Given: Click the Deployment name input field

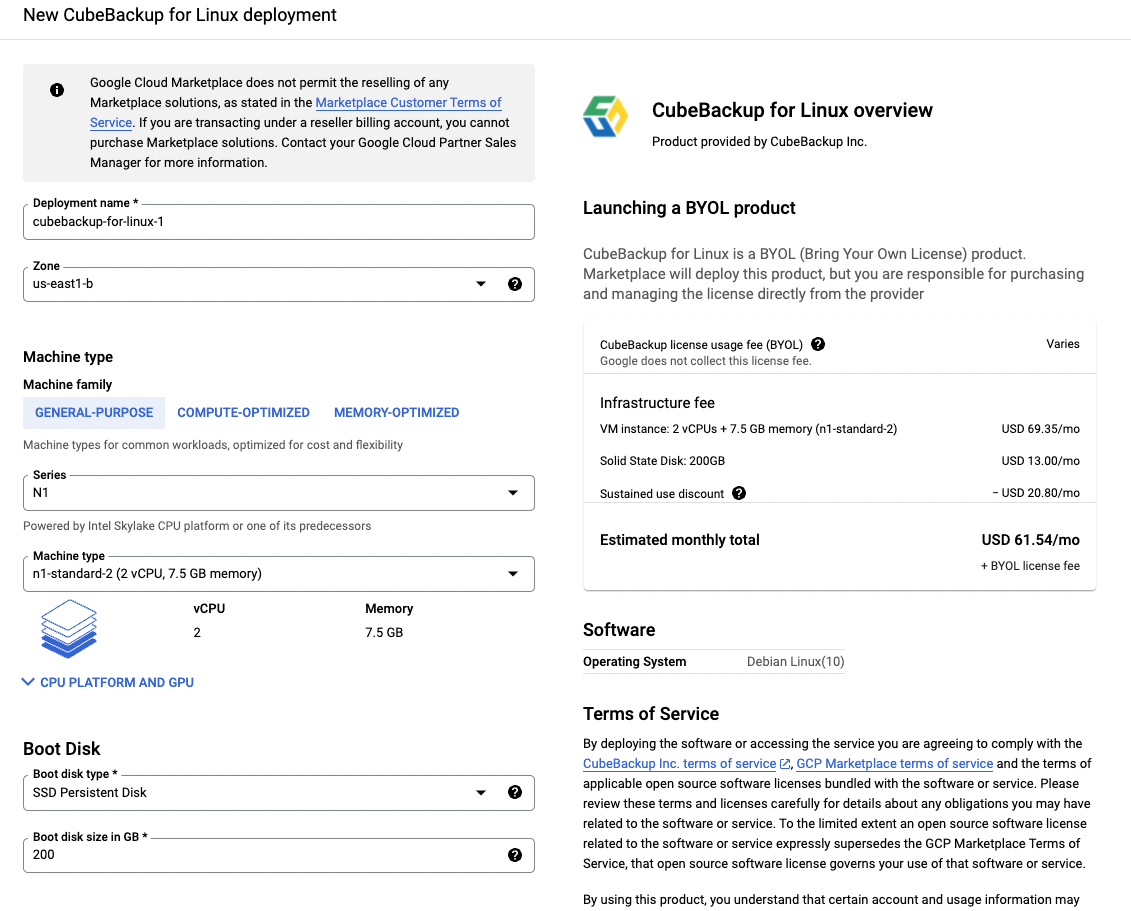Looking at the screenshot, I should pos(278,222).
